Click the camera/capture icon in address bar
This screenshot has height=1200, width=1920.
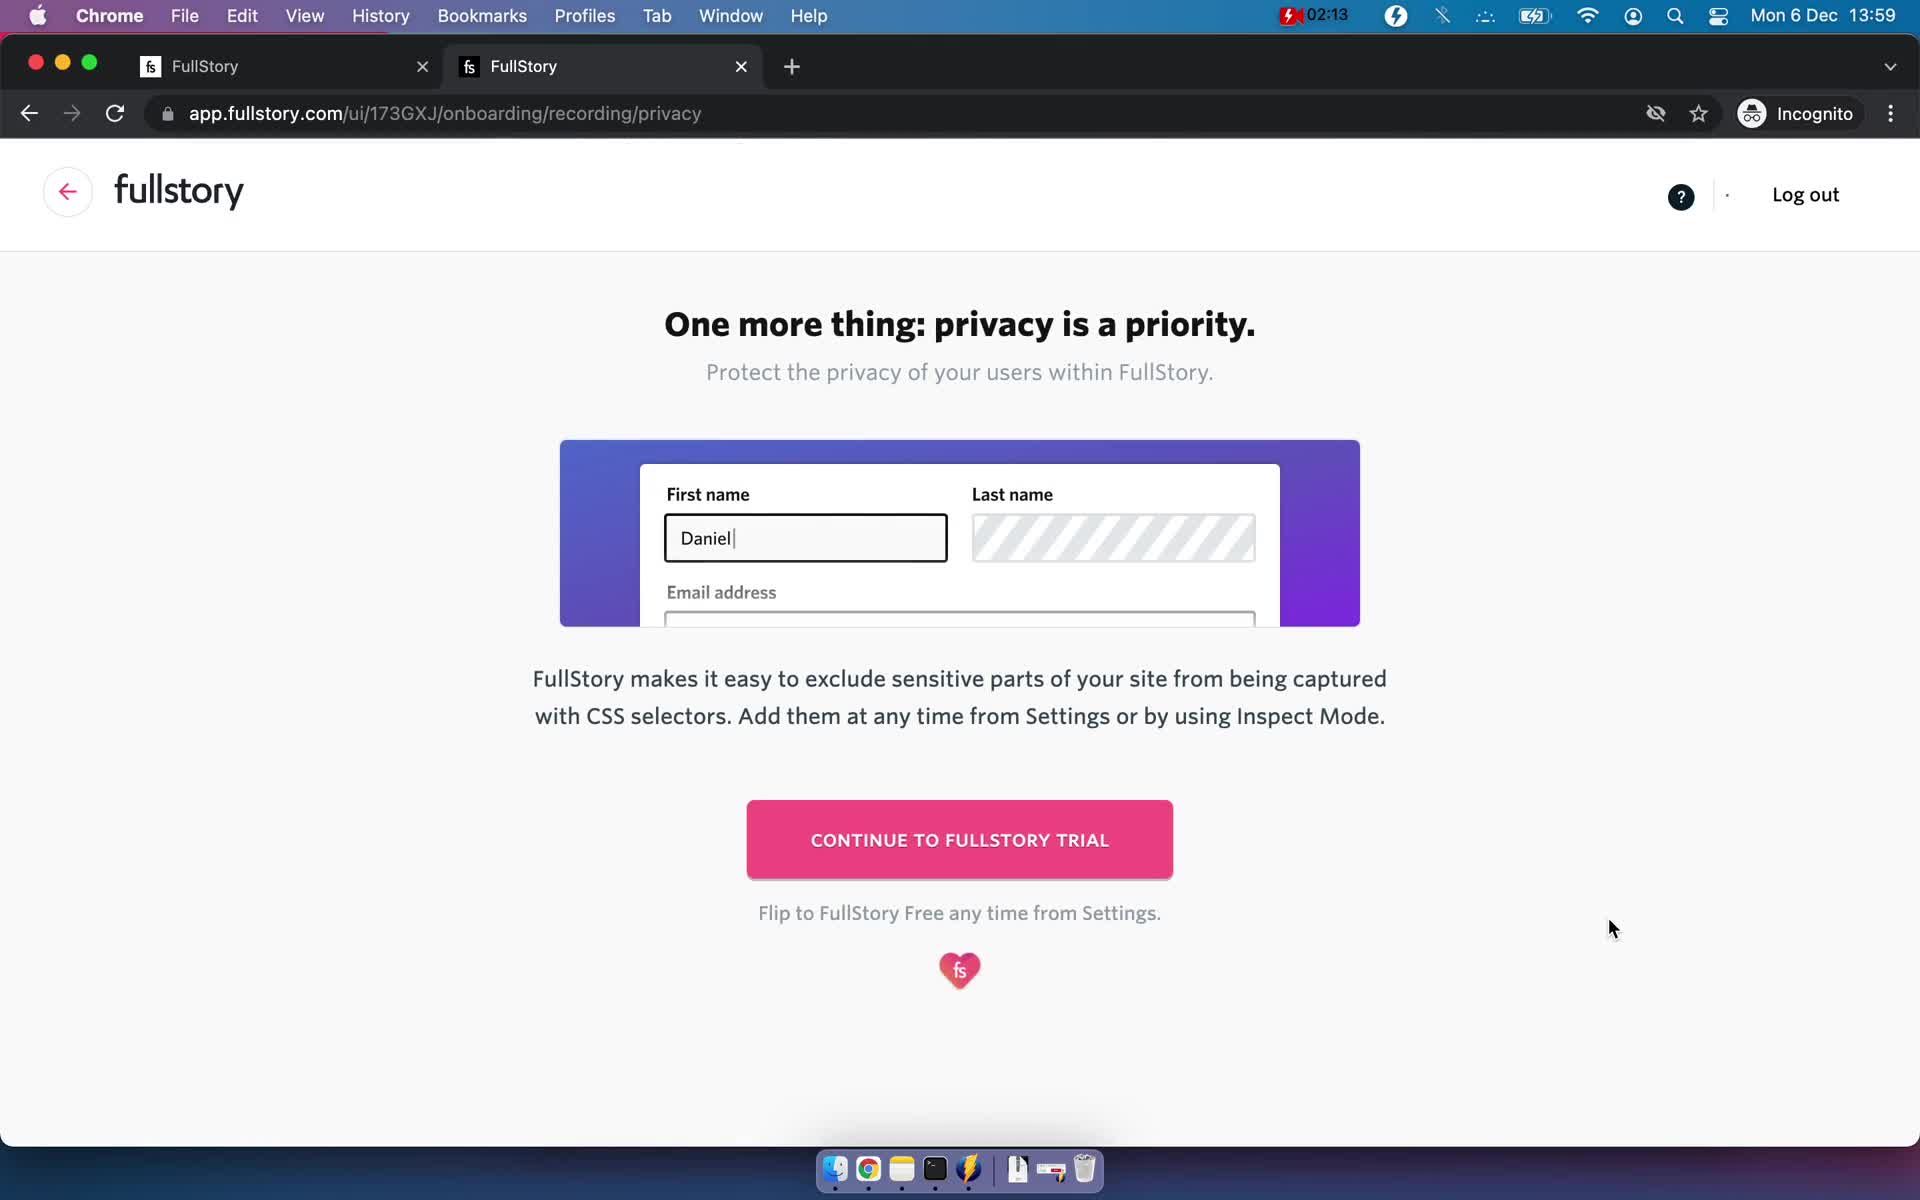1655,113
